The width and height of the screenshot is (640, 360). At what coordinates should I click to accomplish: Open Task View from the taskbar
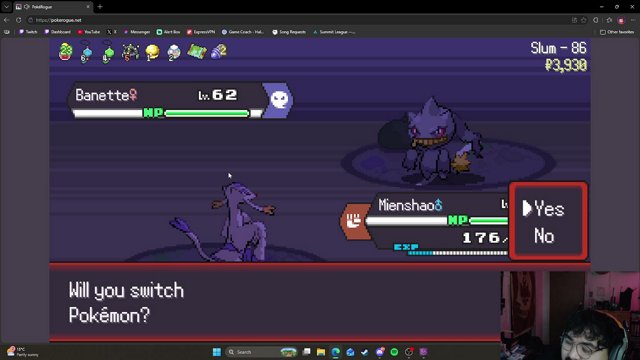(x=306, y=352)
